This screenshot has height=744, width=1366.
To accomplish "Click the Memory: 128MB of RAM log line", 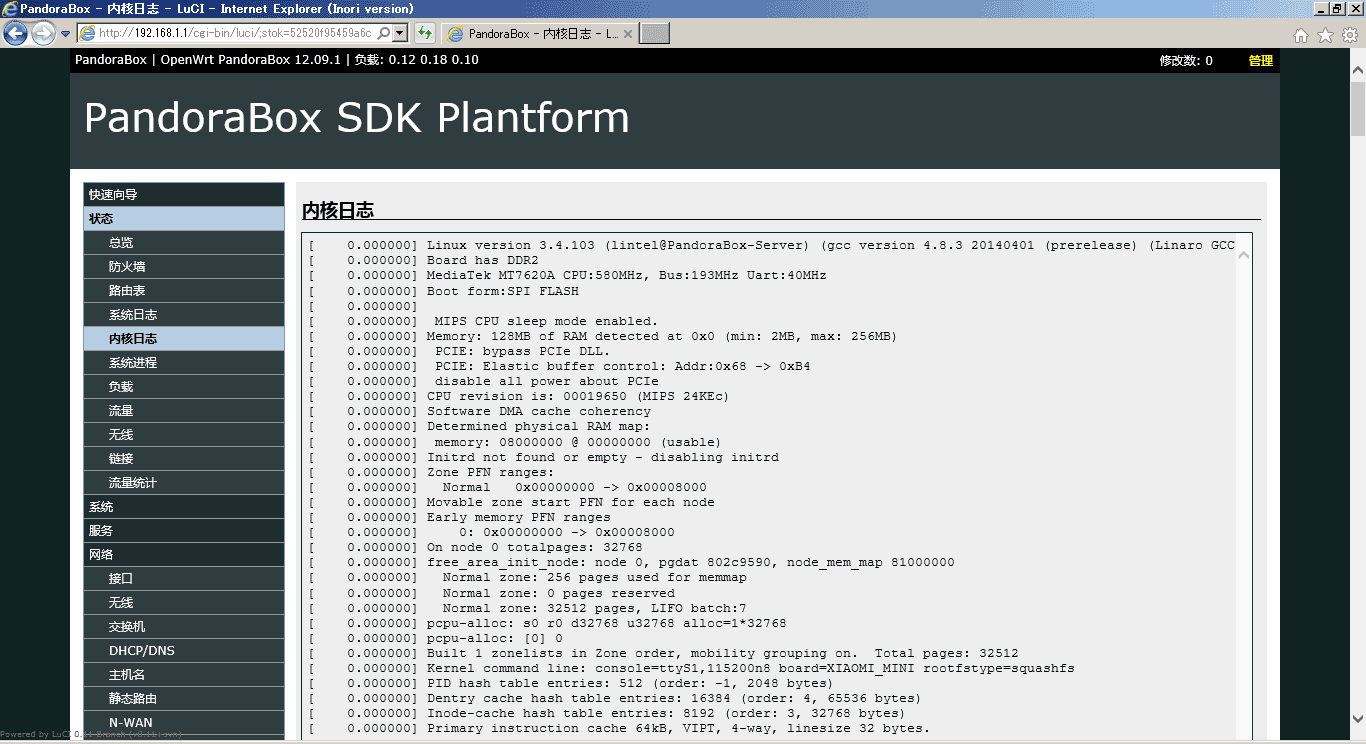I will [x=603, y=337].
